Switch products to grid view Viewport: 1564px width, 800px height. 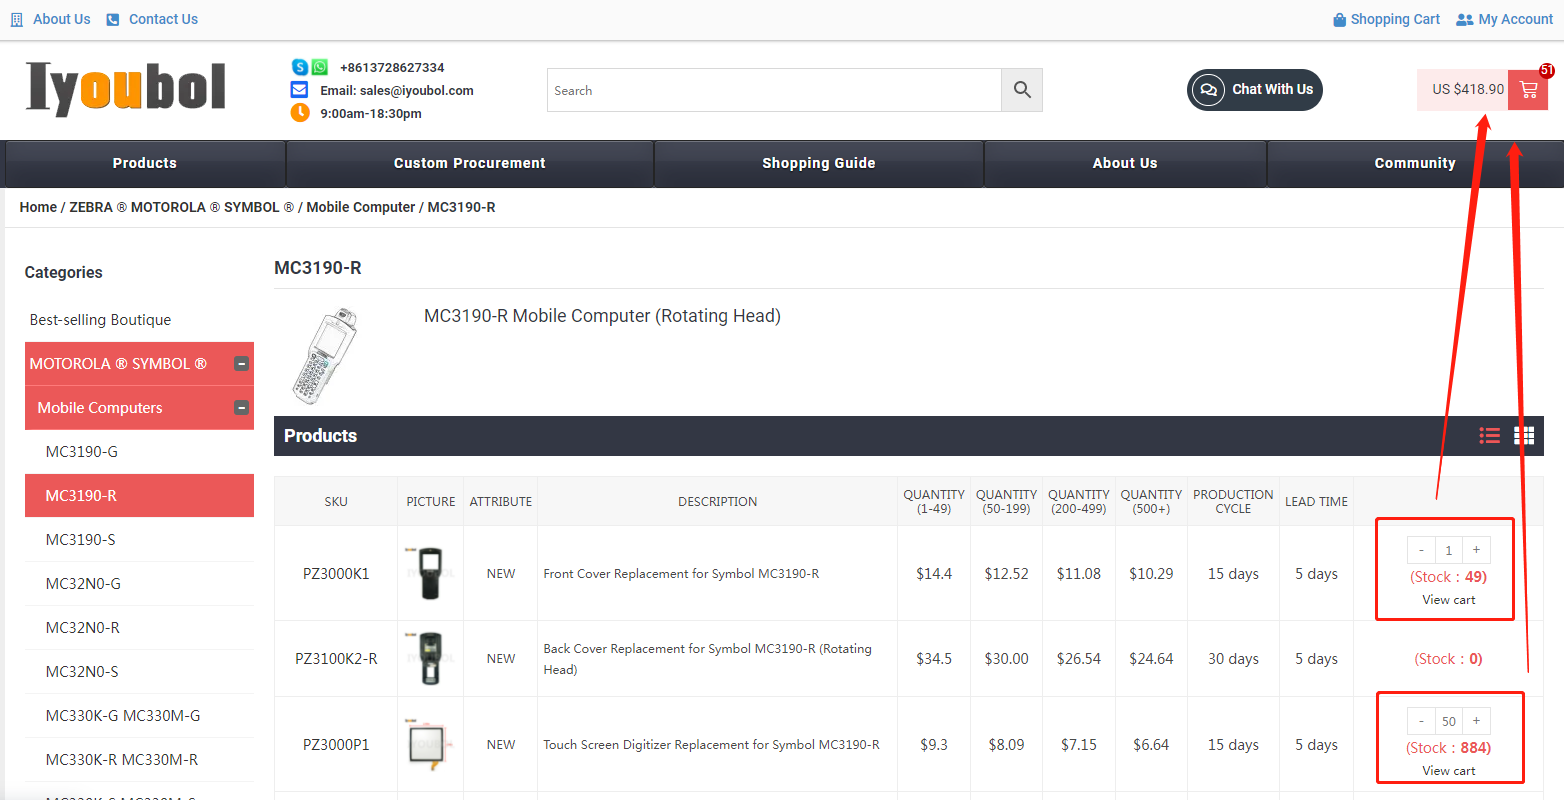(1524, 435)
